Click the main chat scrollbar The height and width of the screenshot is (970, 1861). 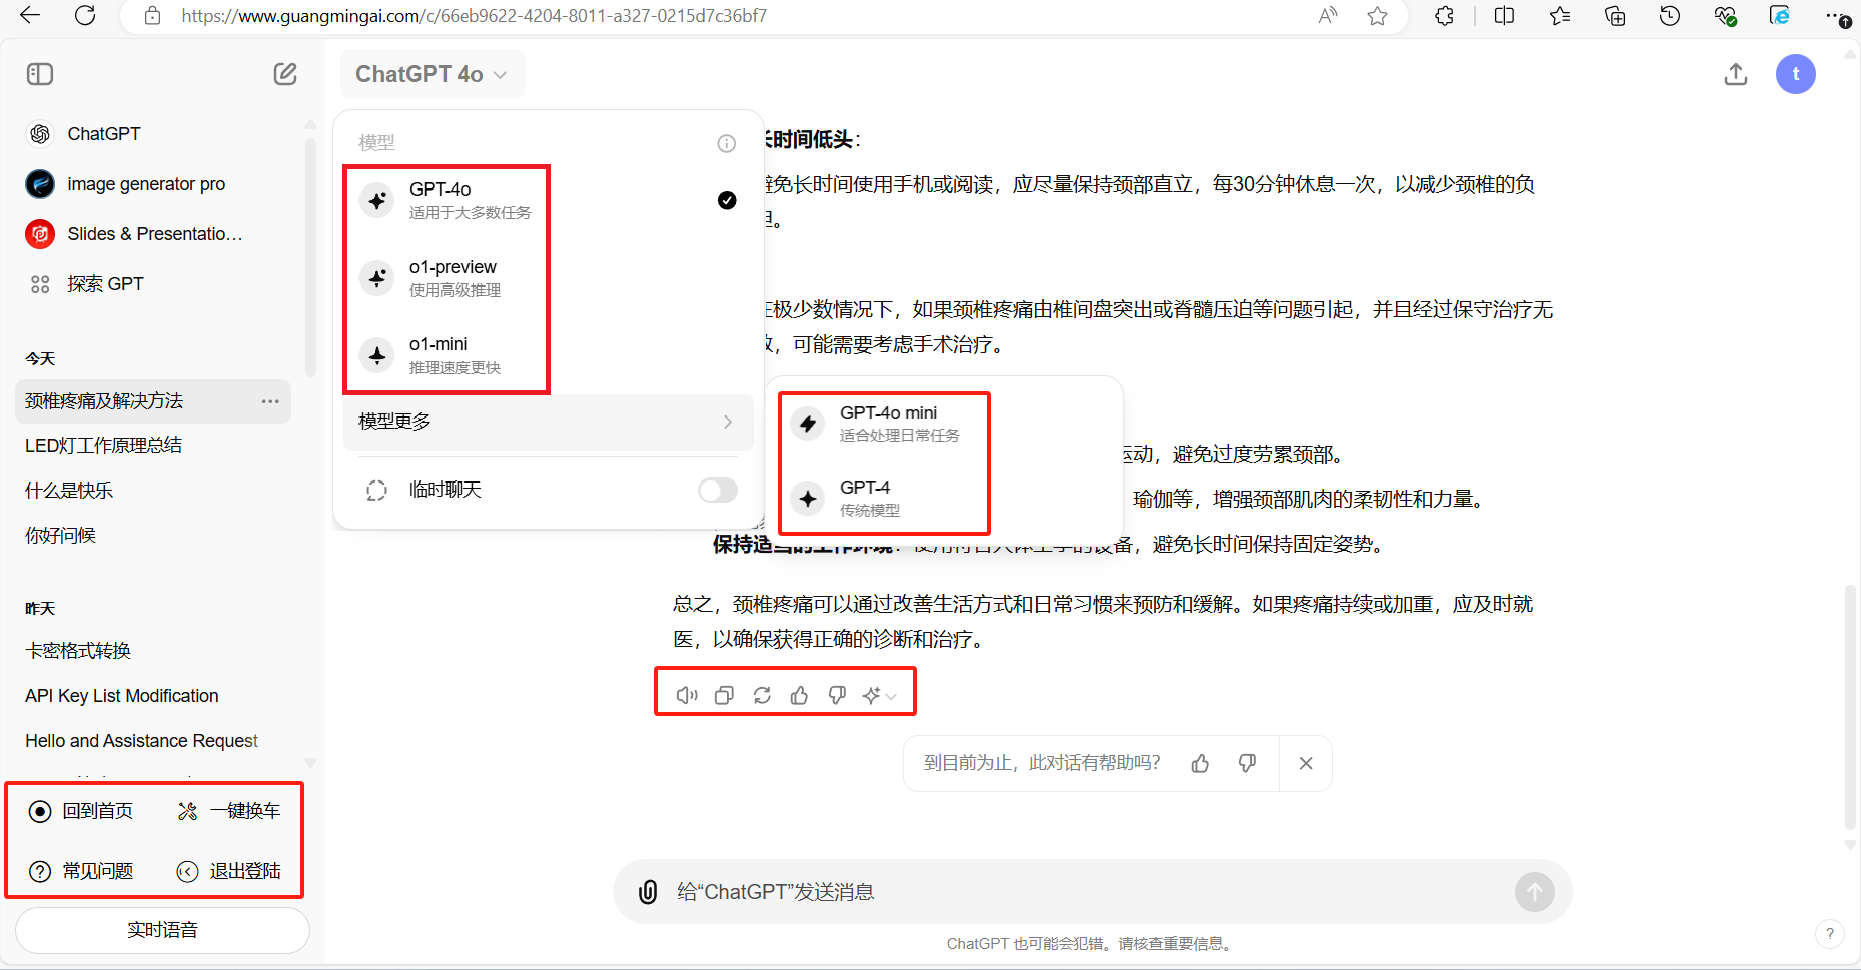click(1850, 707)
